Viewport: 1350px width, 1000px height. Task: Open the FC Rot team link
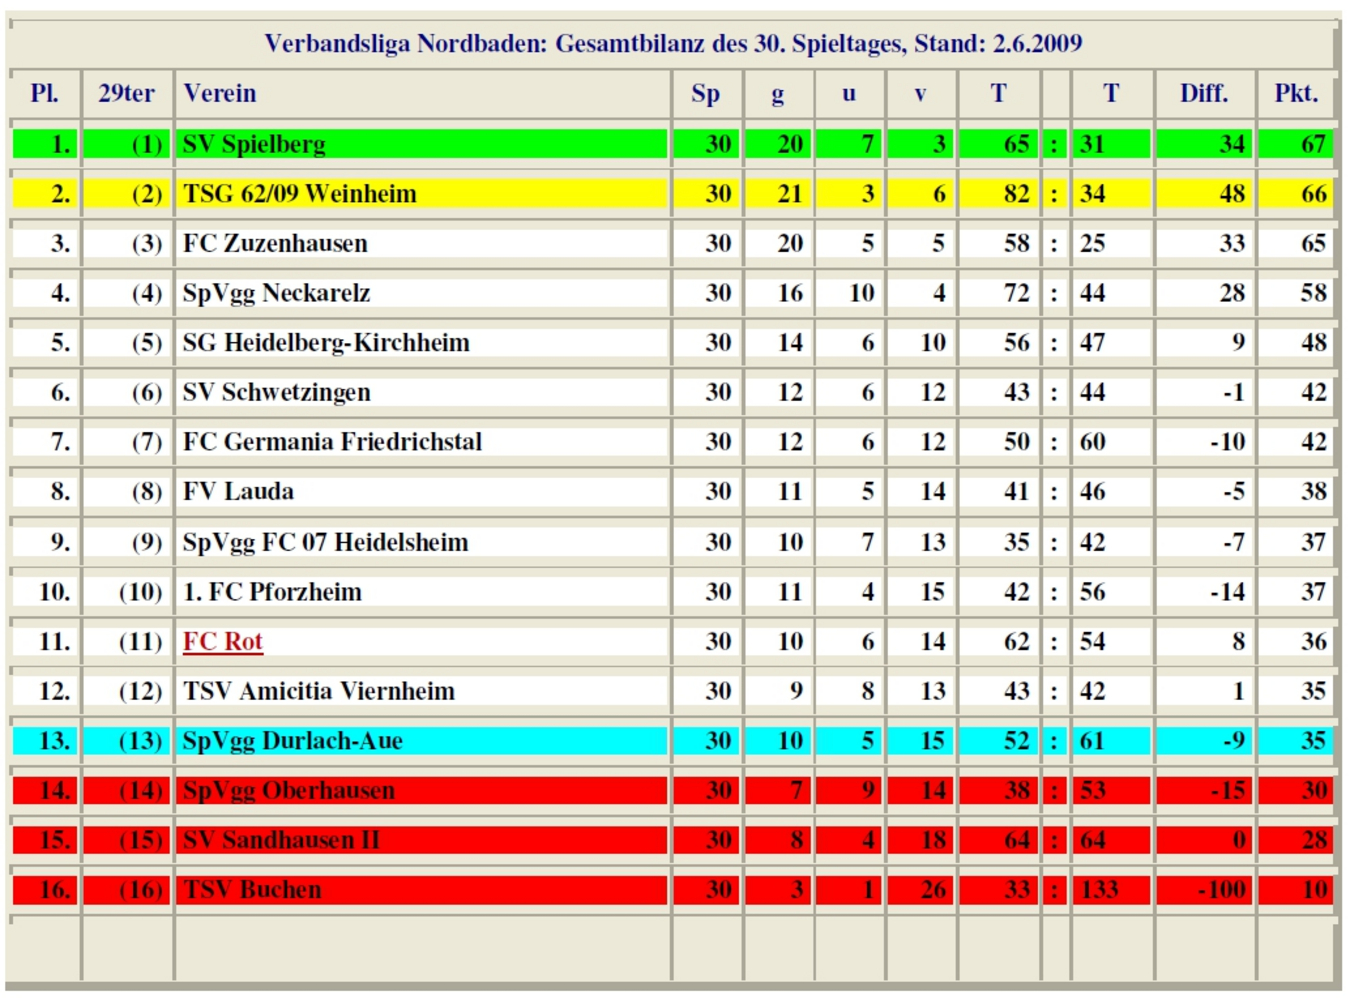[x=222, y=641]
